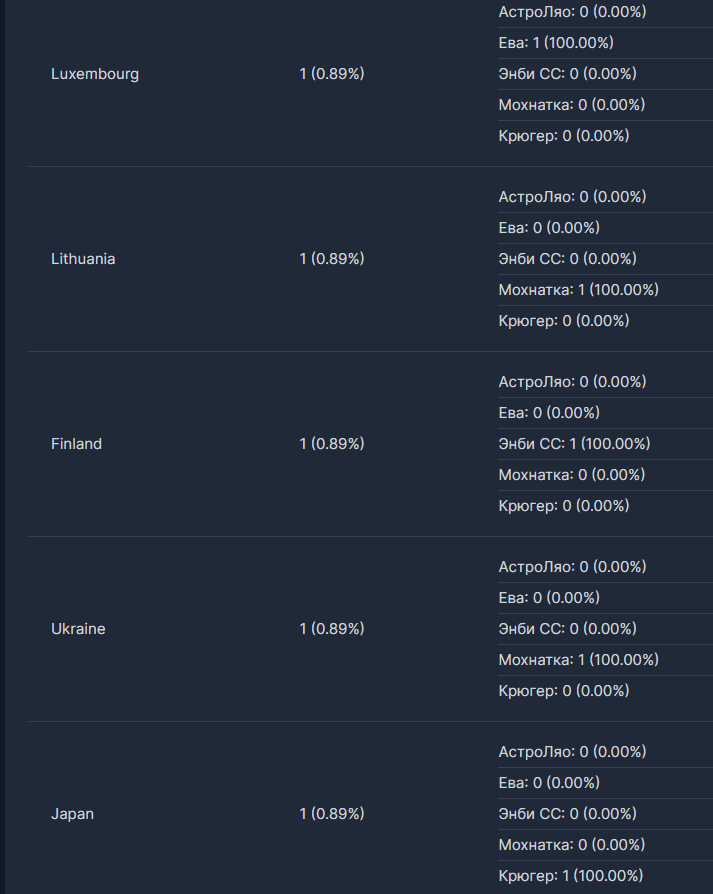Viewport: 713px width, 894px height.
Task: Click Japan's 1 (0.89%) total value
Action: (x=332, y=814)
